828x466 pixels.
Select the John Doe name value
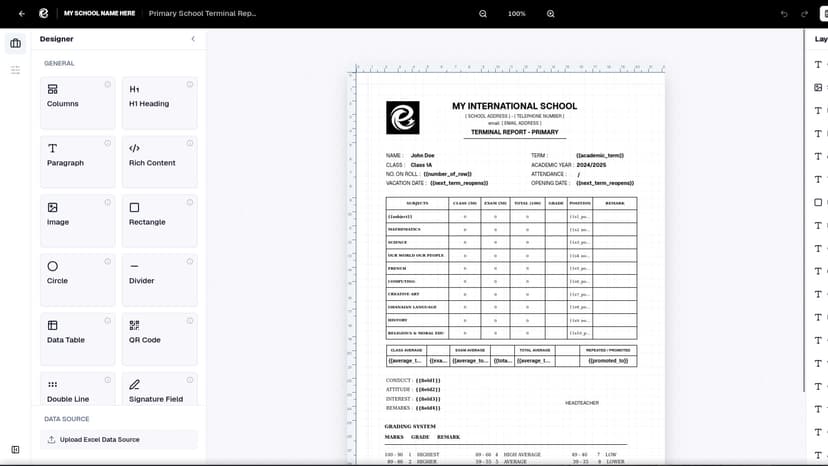[422, 155]
